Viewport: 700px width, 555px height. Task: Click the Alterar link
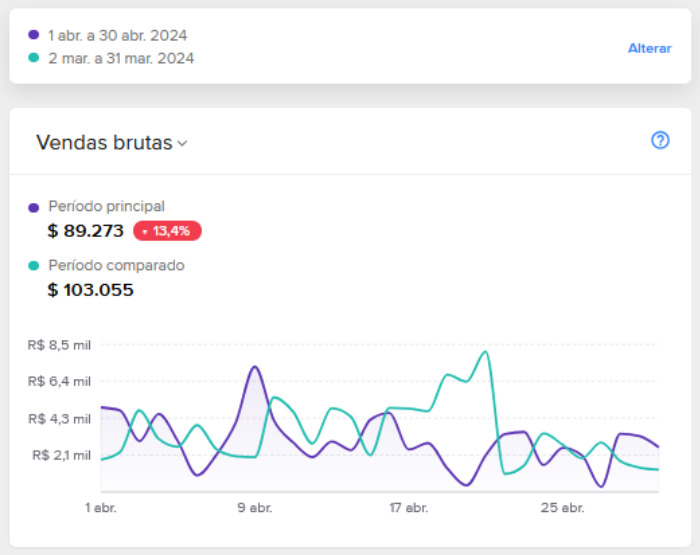(x=650, y=48)
